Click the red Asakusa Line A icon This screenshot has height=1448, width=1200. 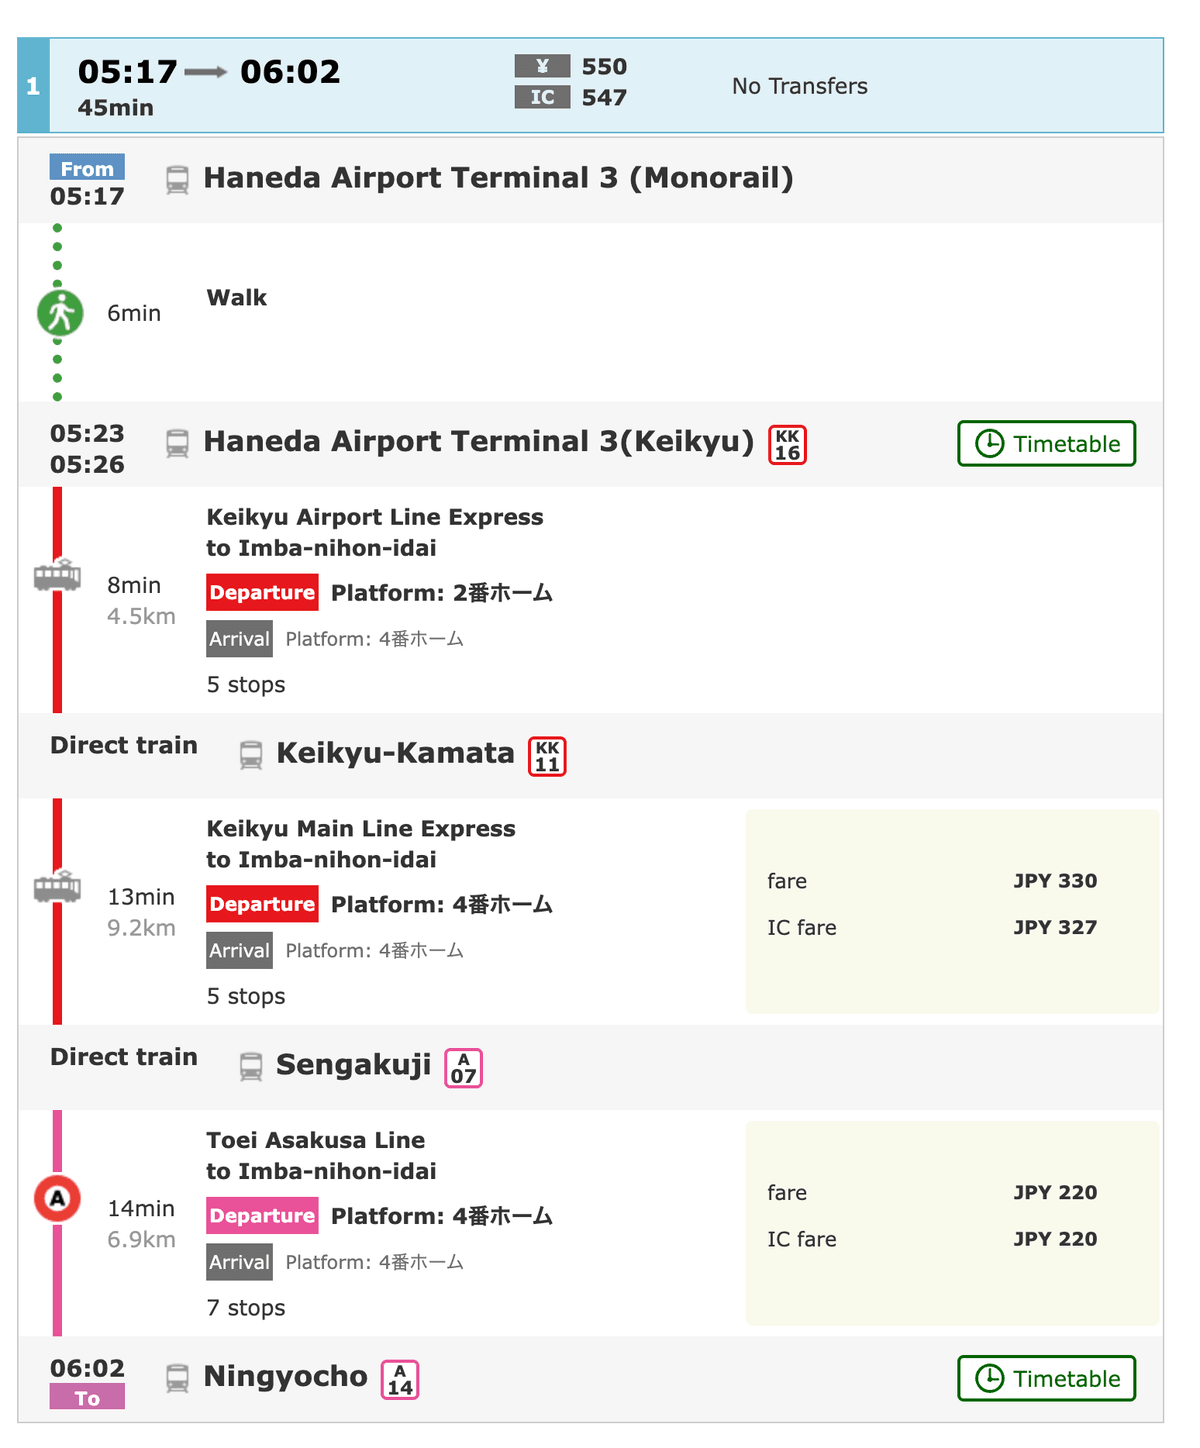point(57,1198)
